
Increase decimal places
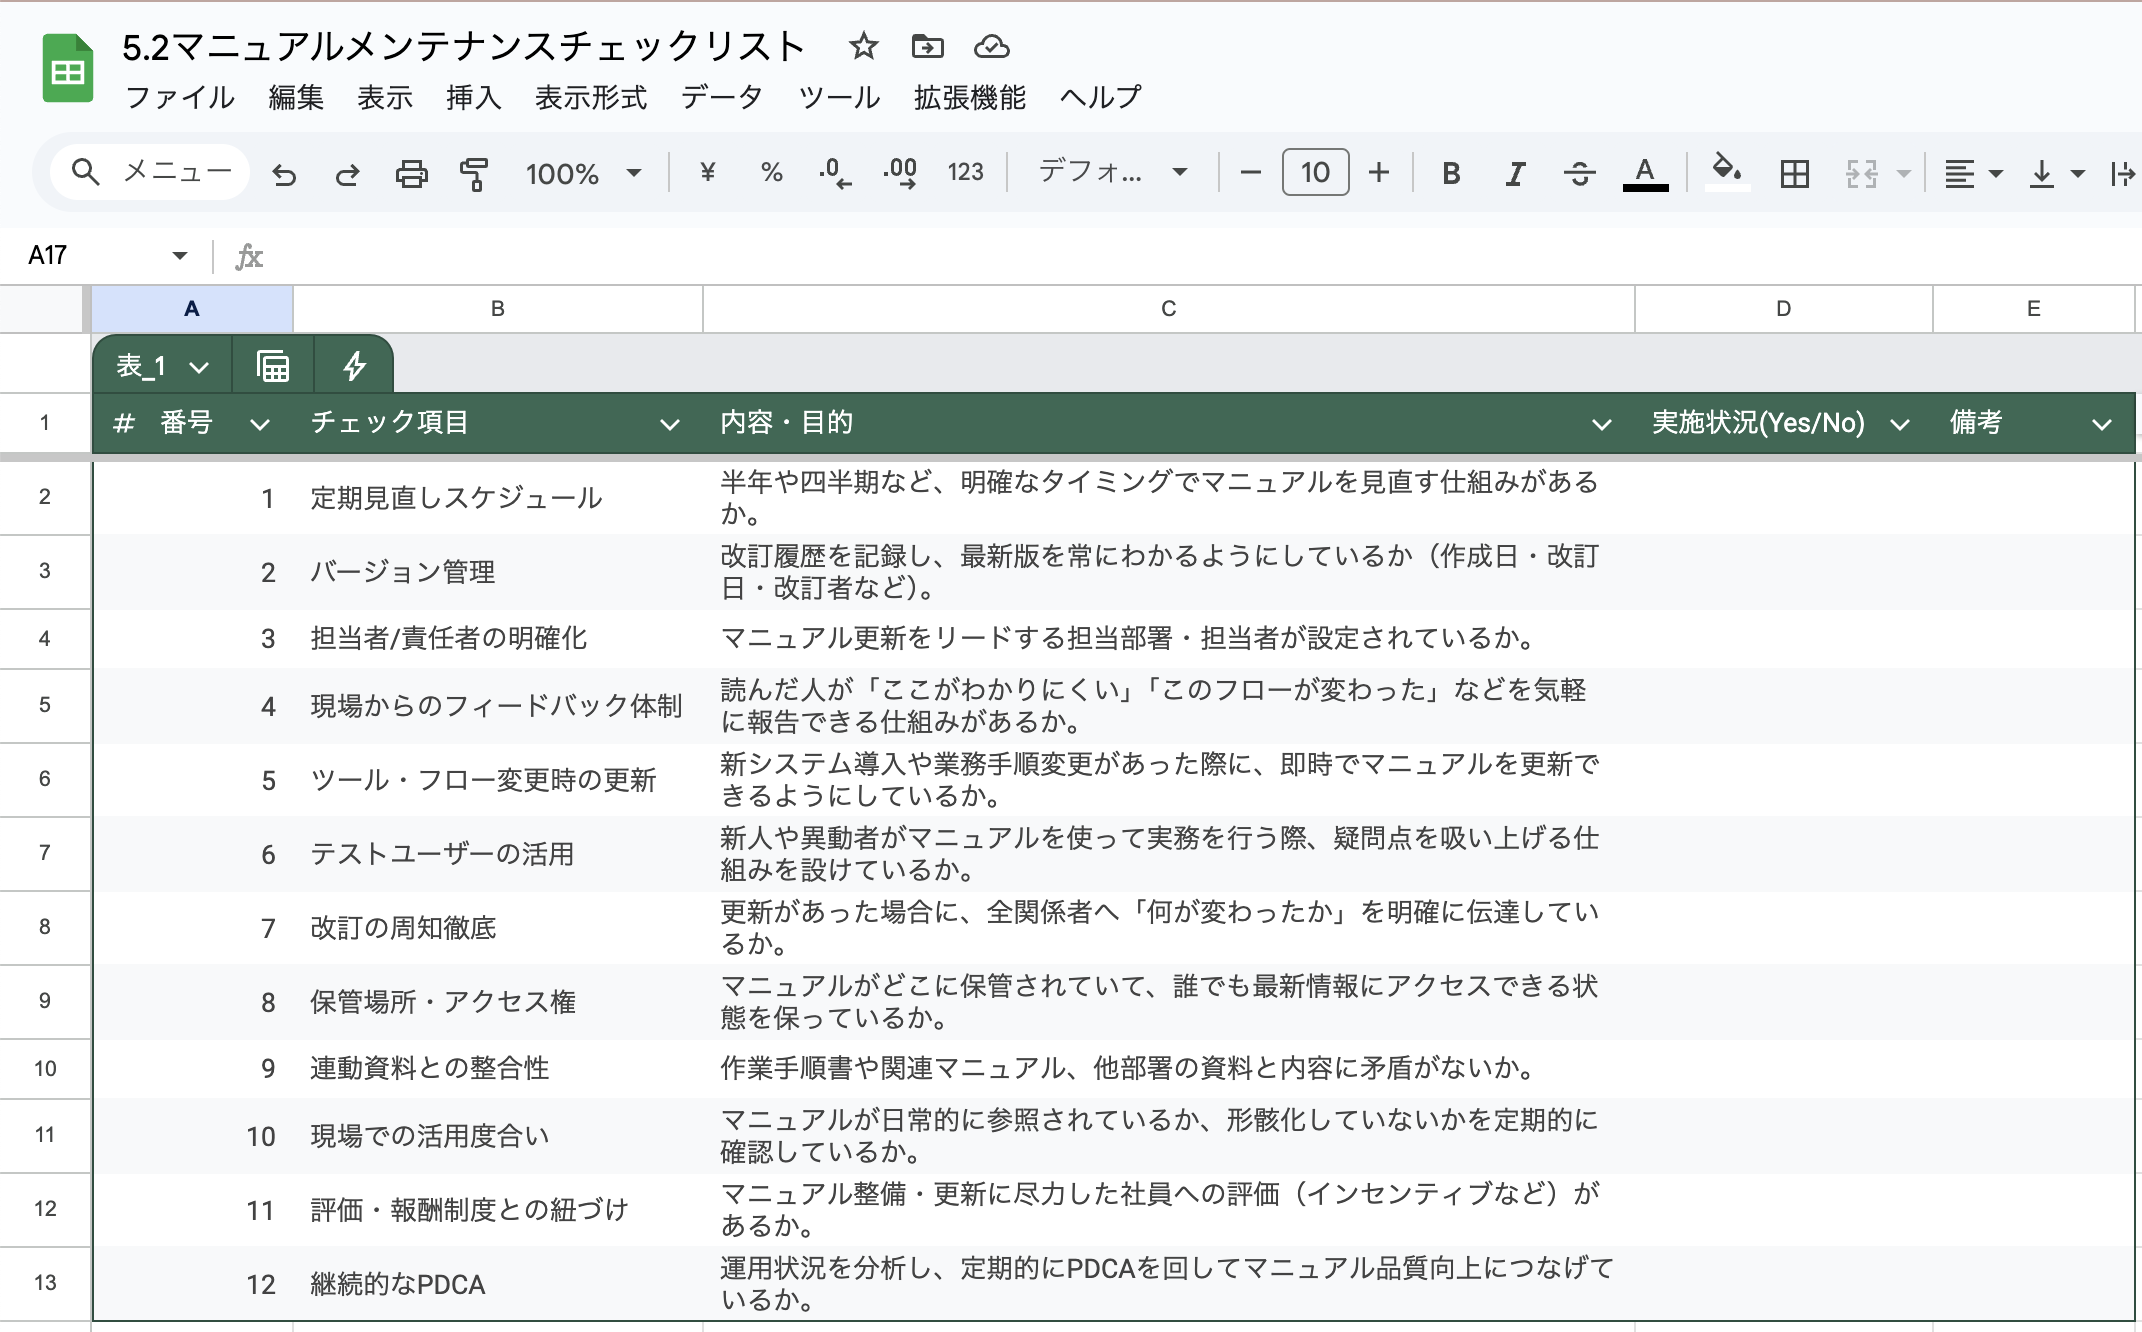[897, 172]
